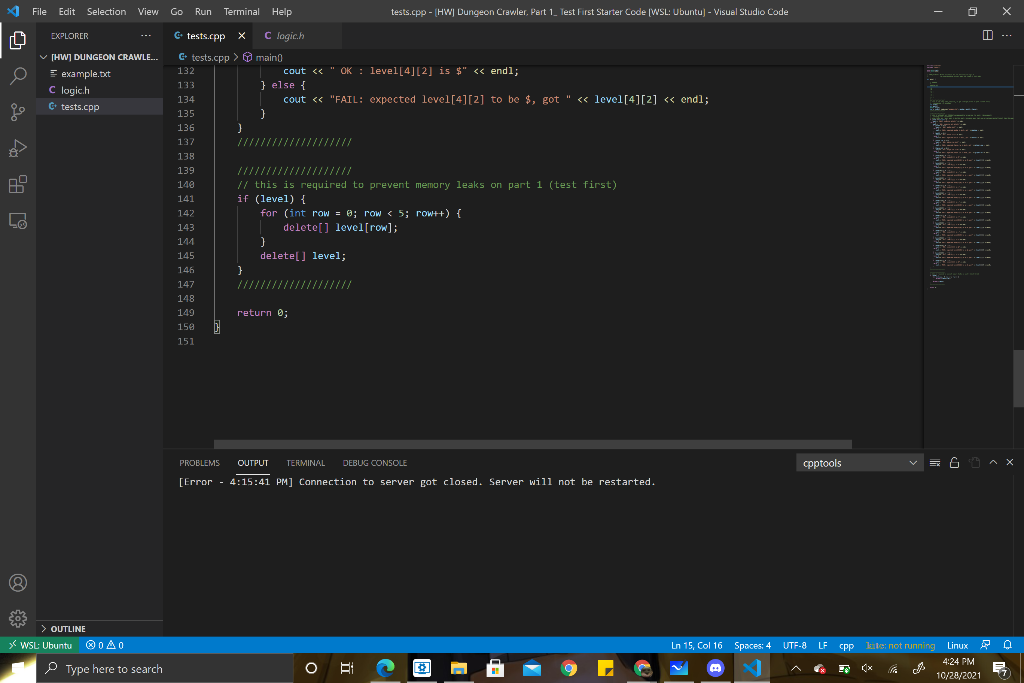1024x683 pixels.
Task: Open the Manage gear icon
Action: (18, 618)
